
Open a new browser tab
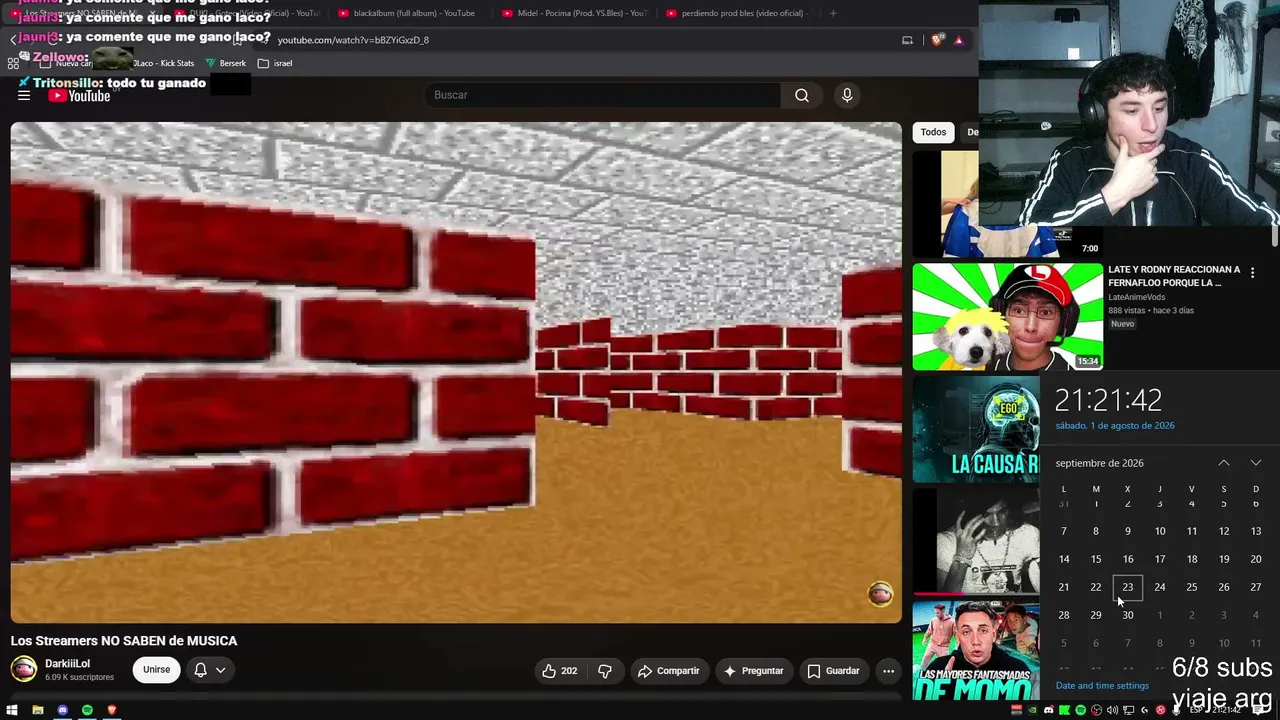(833, 13)
